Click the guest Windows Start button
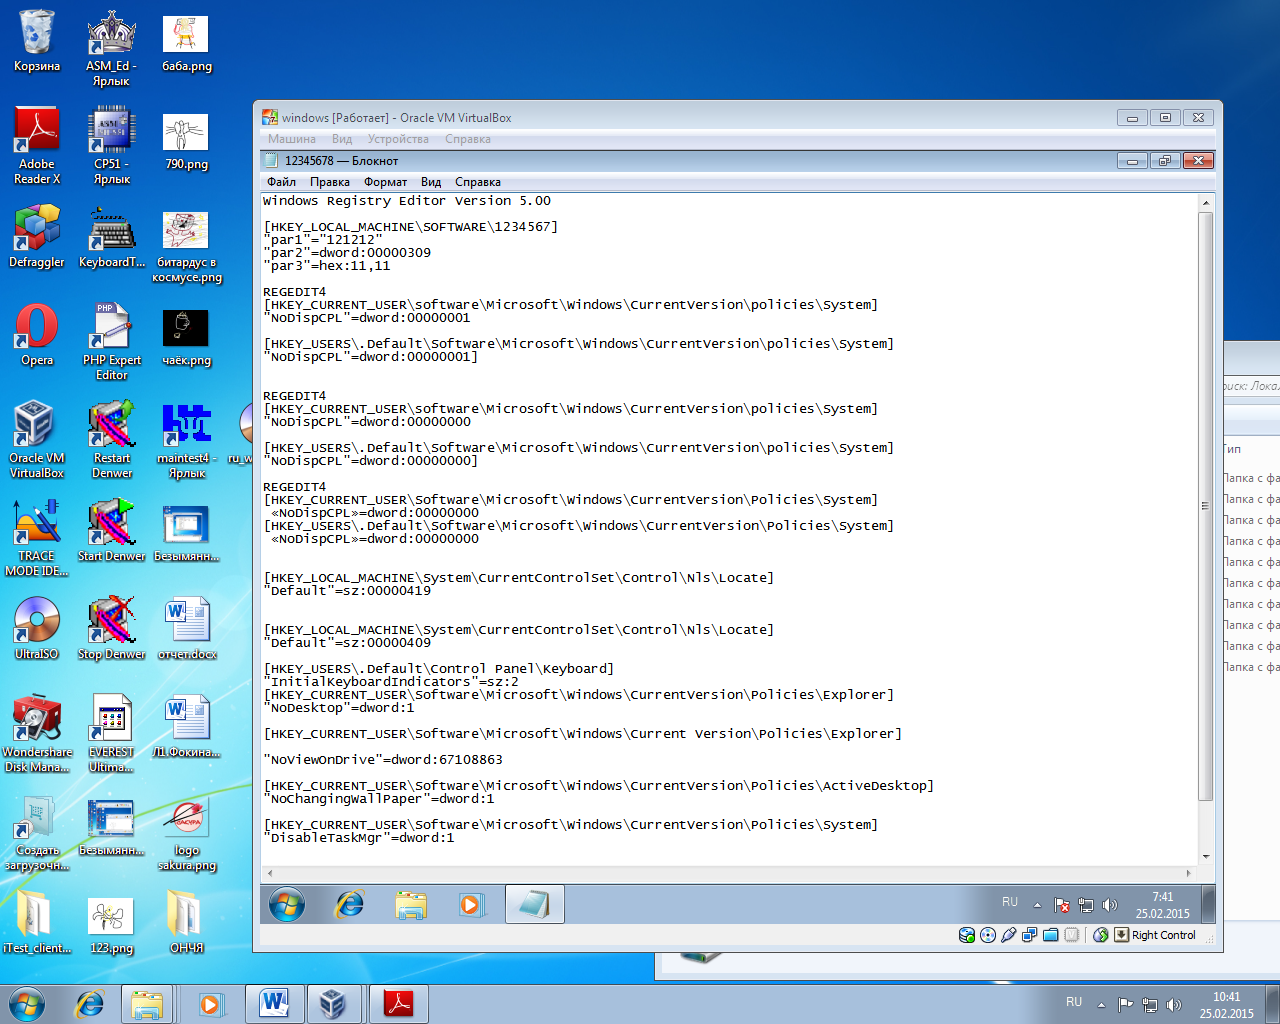The image size is (1280, 1024). [287, 904]
